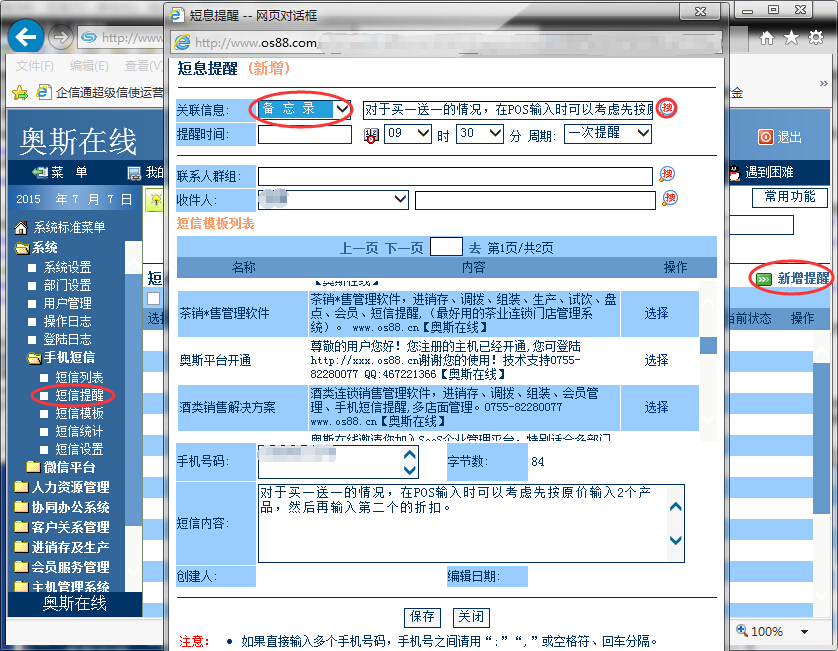Click the 关闭 button at the dialog bottom
The image size is (838, 651).
(x=471, y=617)
